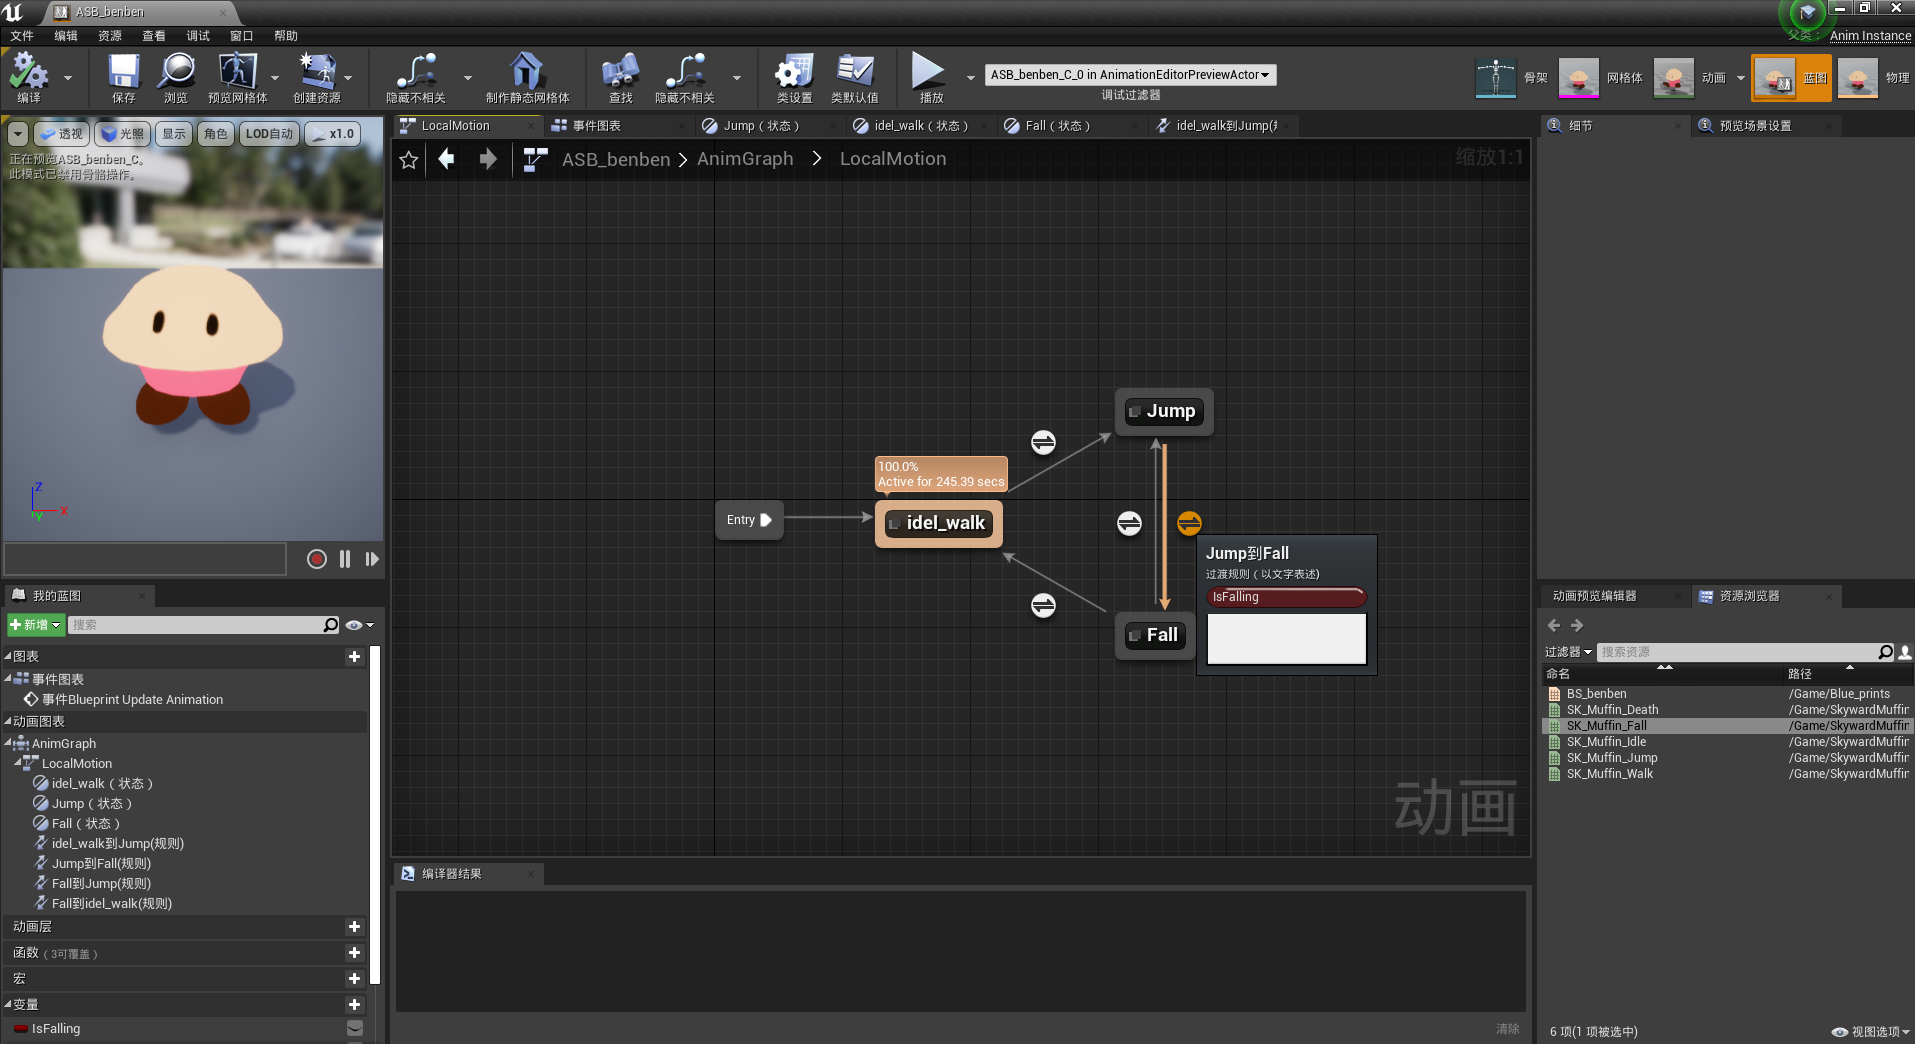Click the Save (保存) icon
This screenshot has height=1044, width=1915.
pos(123,76)
